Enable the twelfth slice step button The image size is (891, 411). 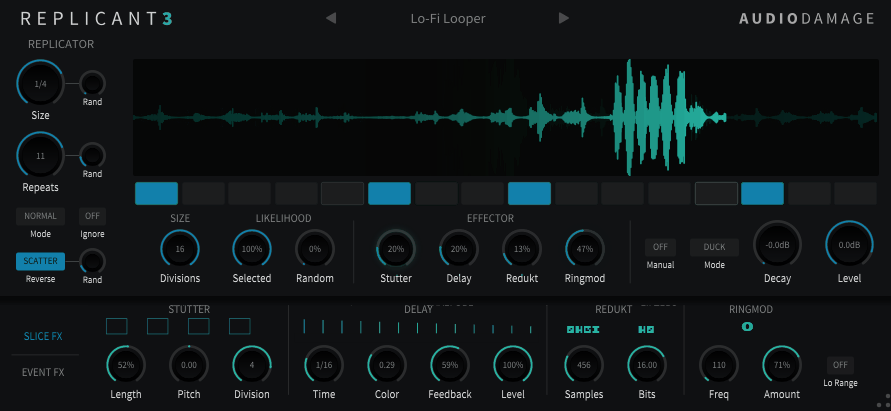(x=669, y=193)
